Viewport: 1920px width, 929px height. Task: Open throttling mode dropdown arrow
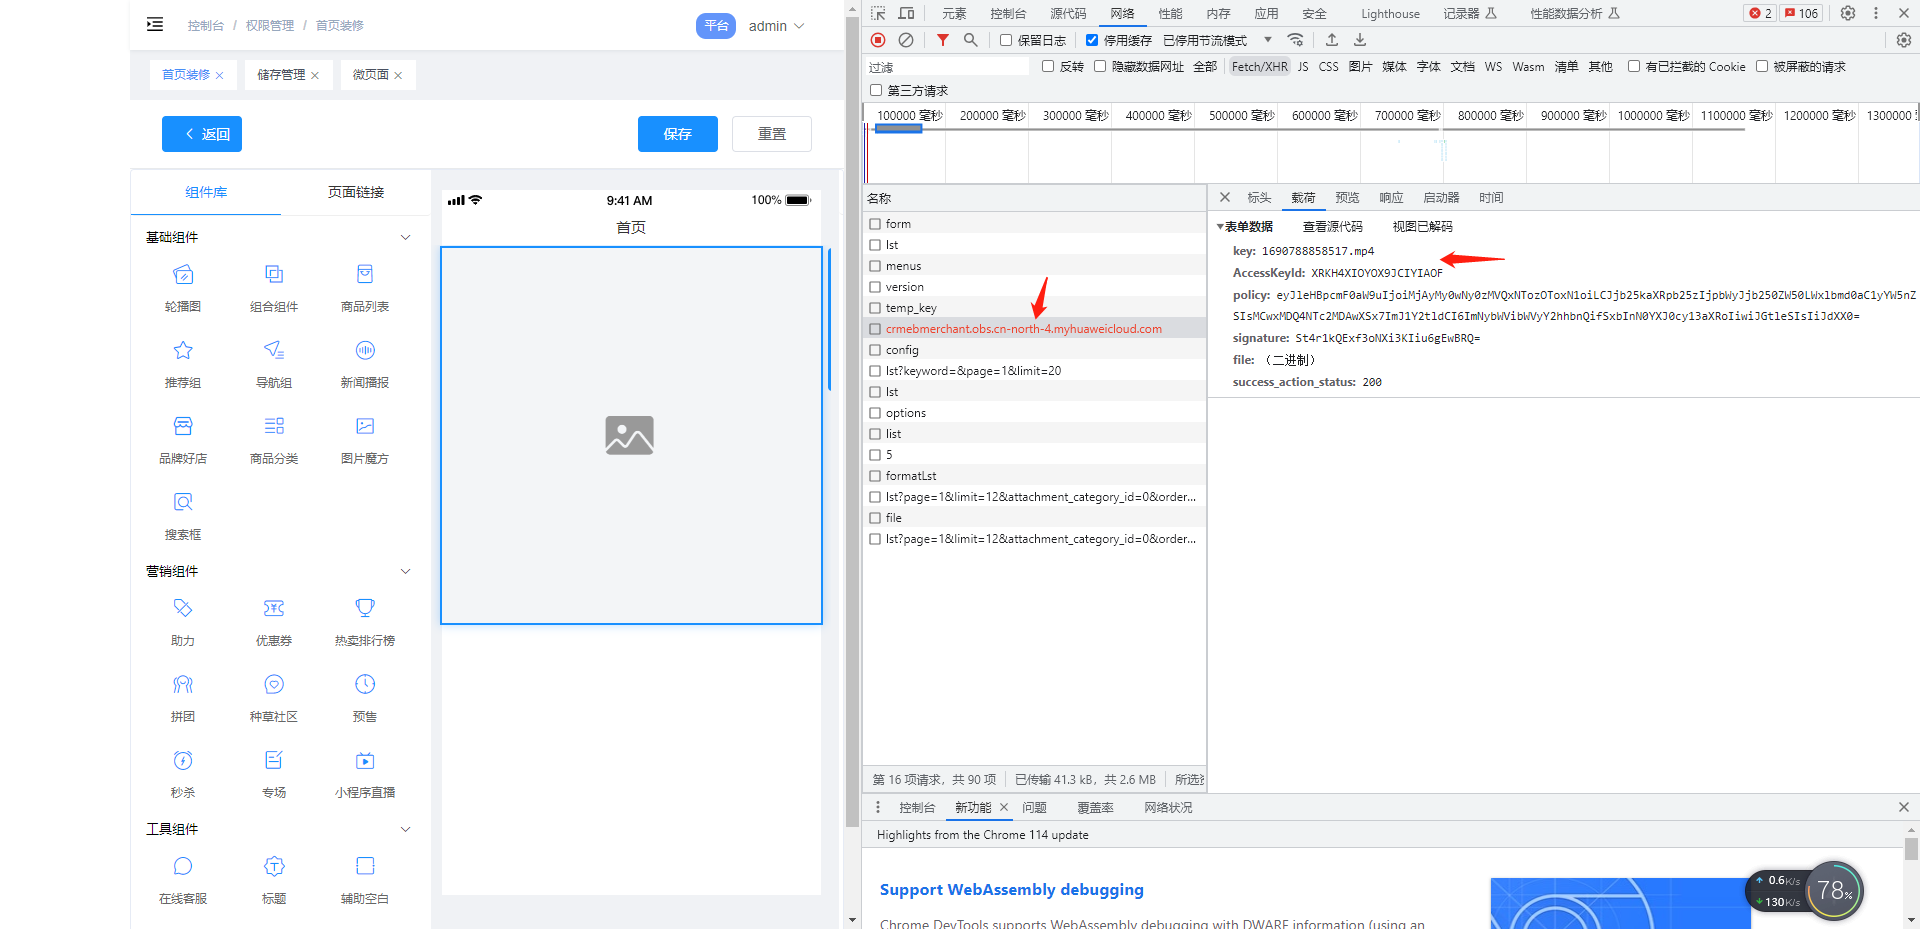click(1268, 40)
